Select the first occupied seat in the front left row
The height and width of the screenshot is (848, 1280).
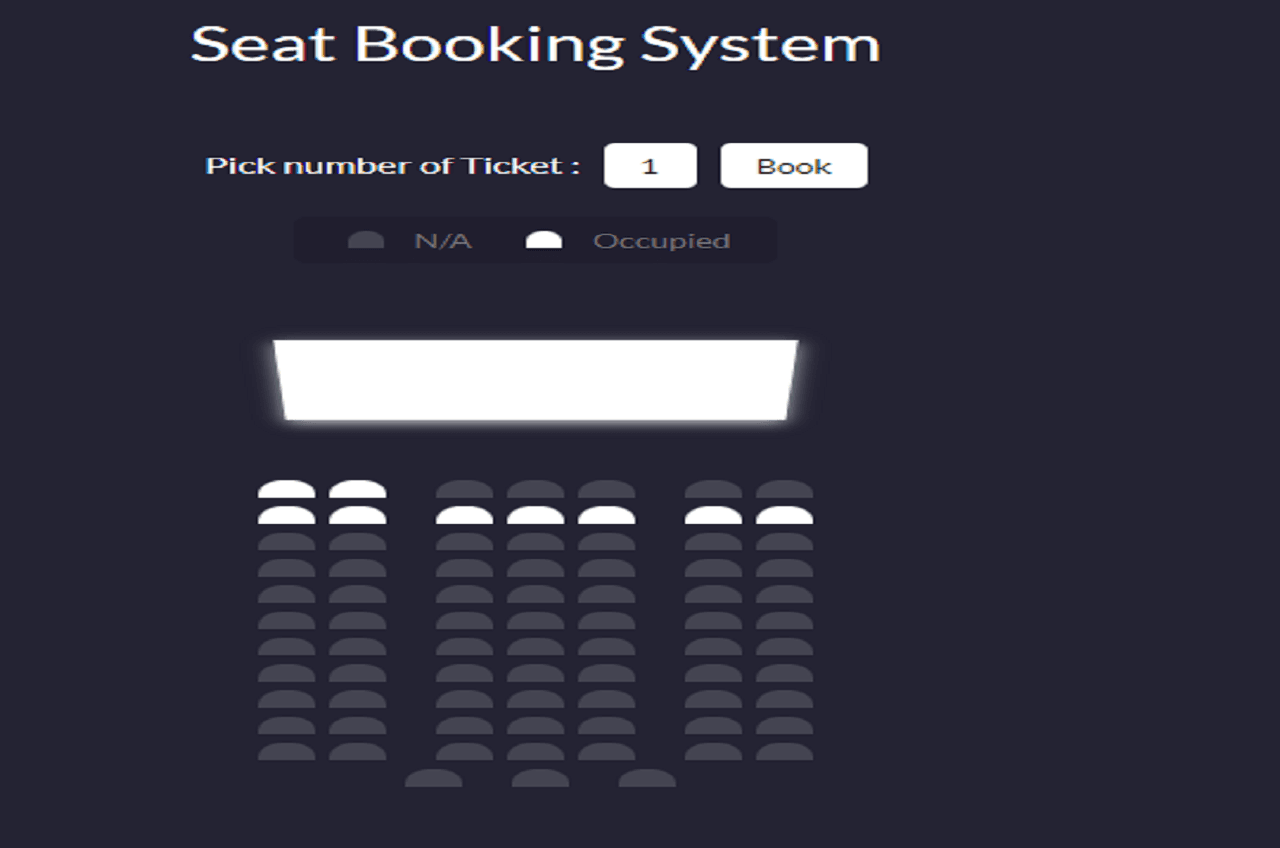click(285, 489)
